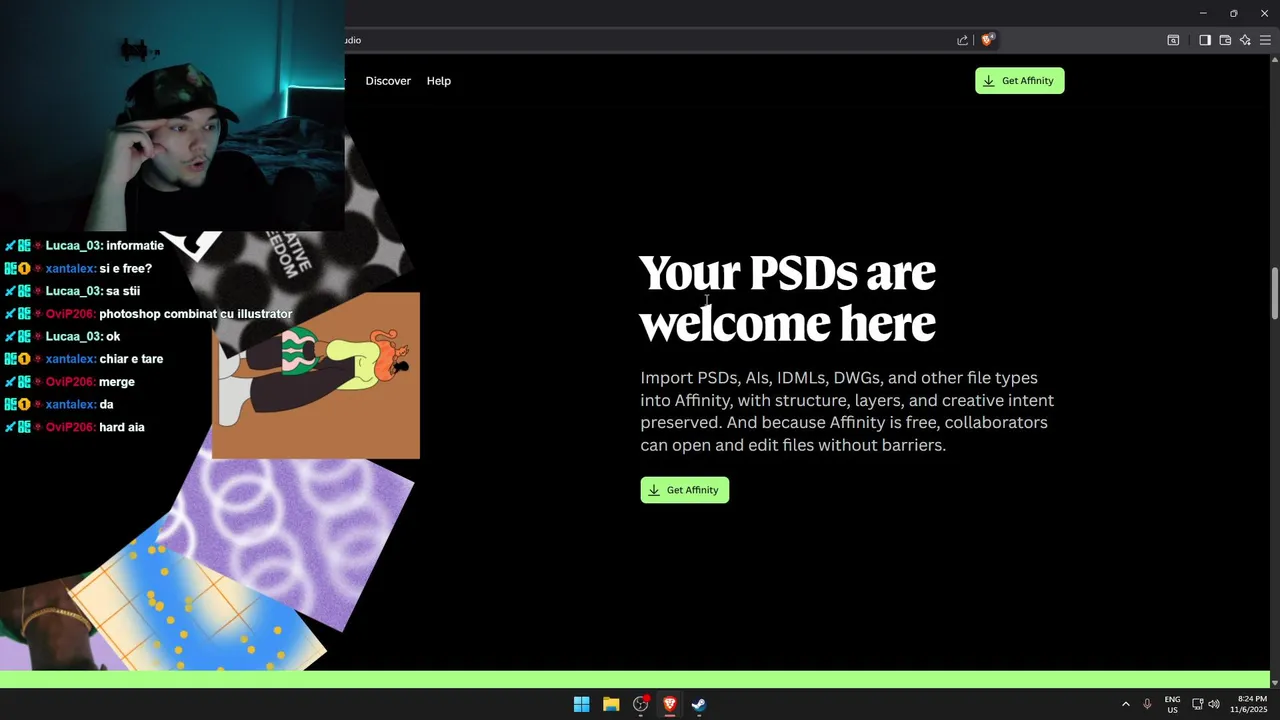Open the clock showing 8:24 PM
The image size is (1280, 720).
tap(1251, 704)
